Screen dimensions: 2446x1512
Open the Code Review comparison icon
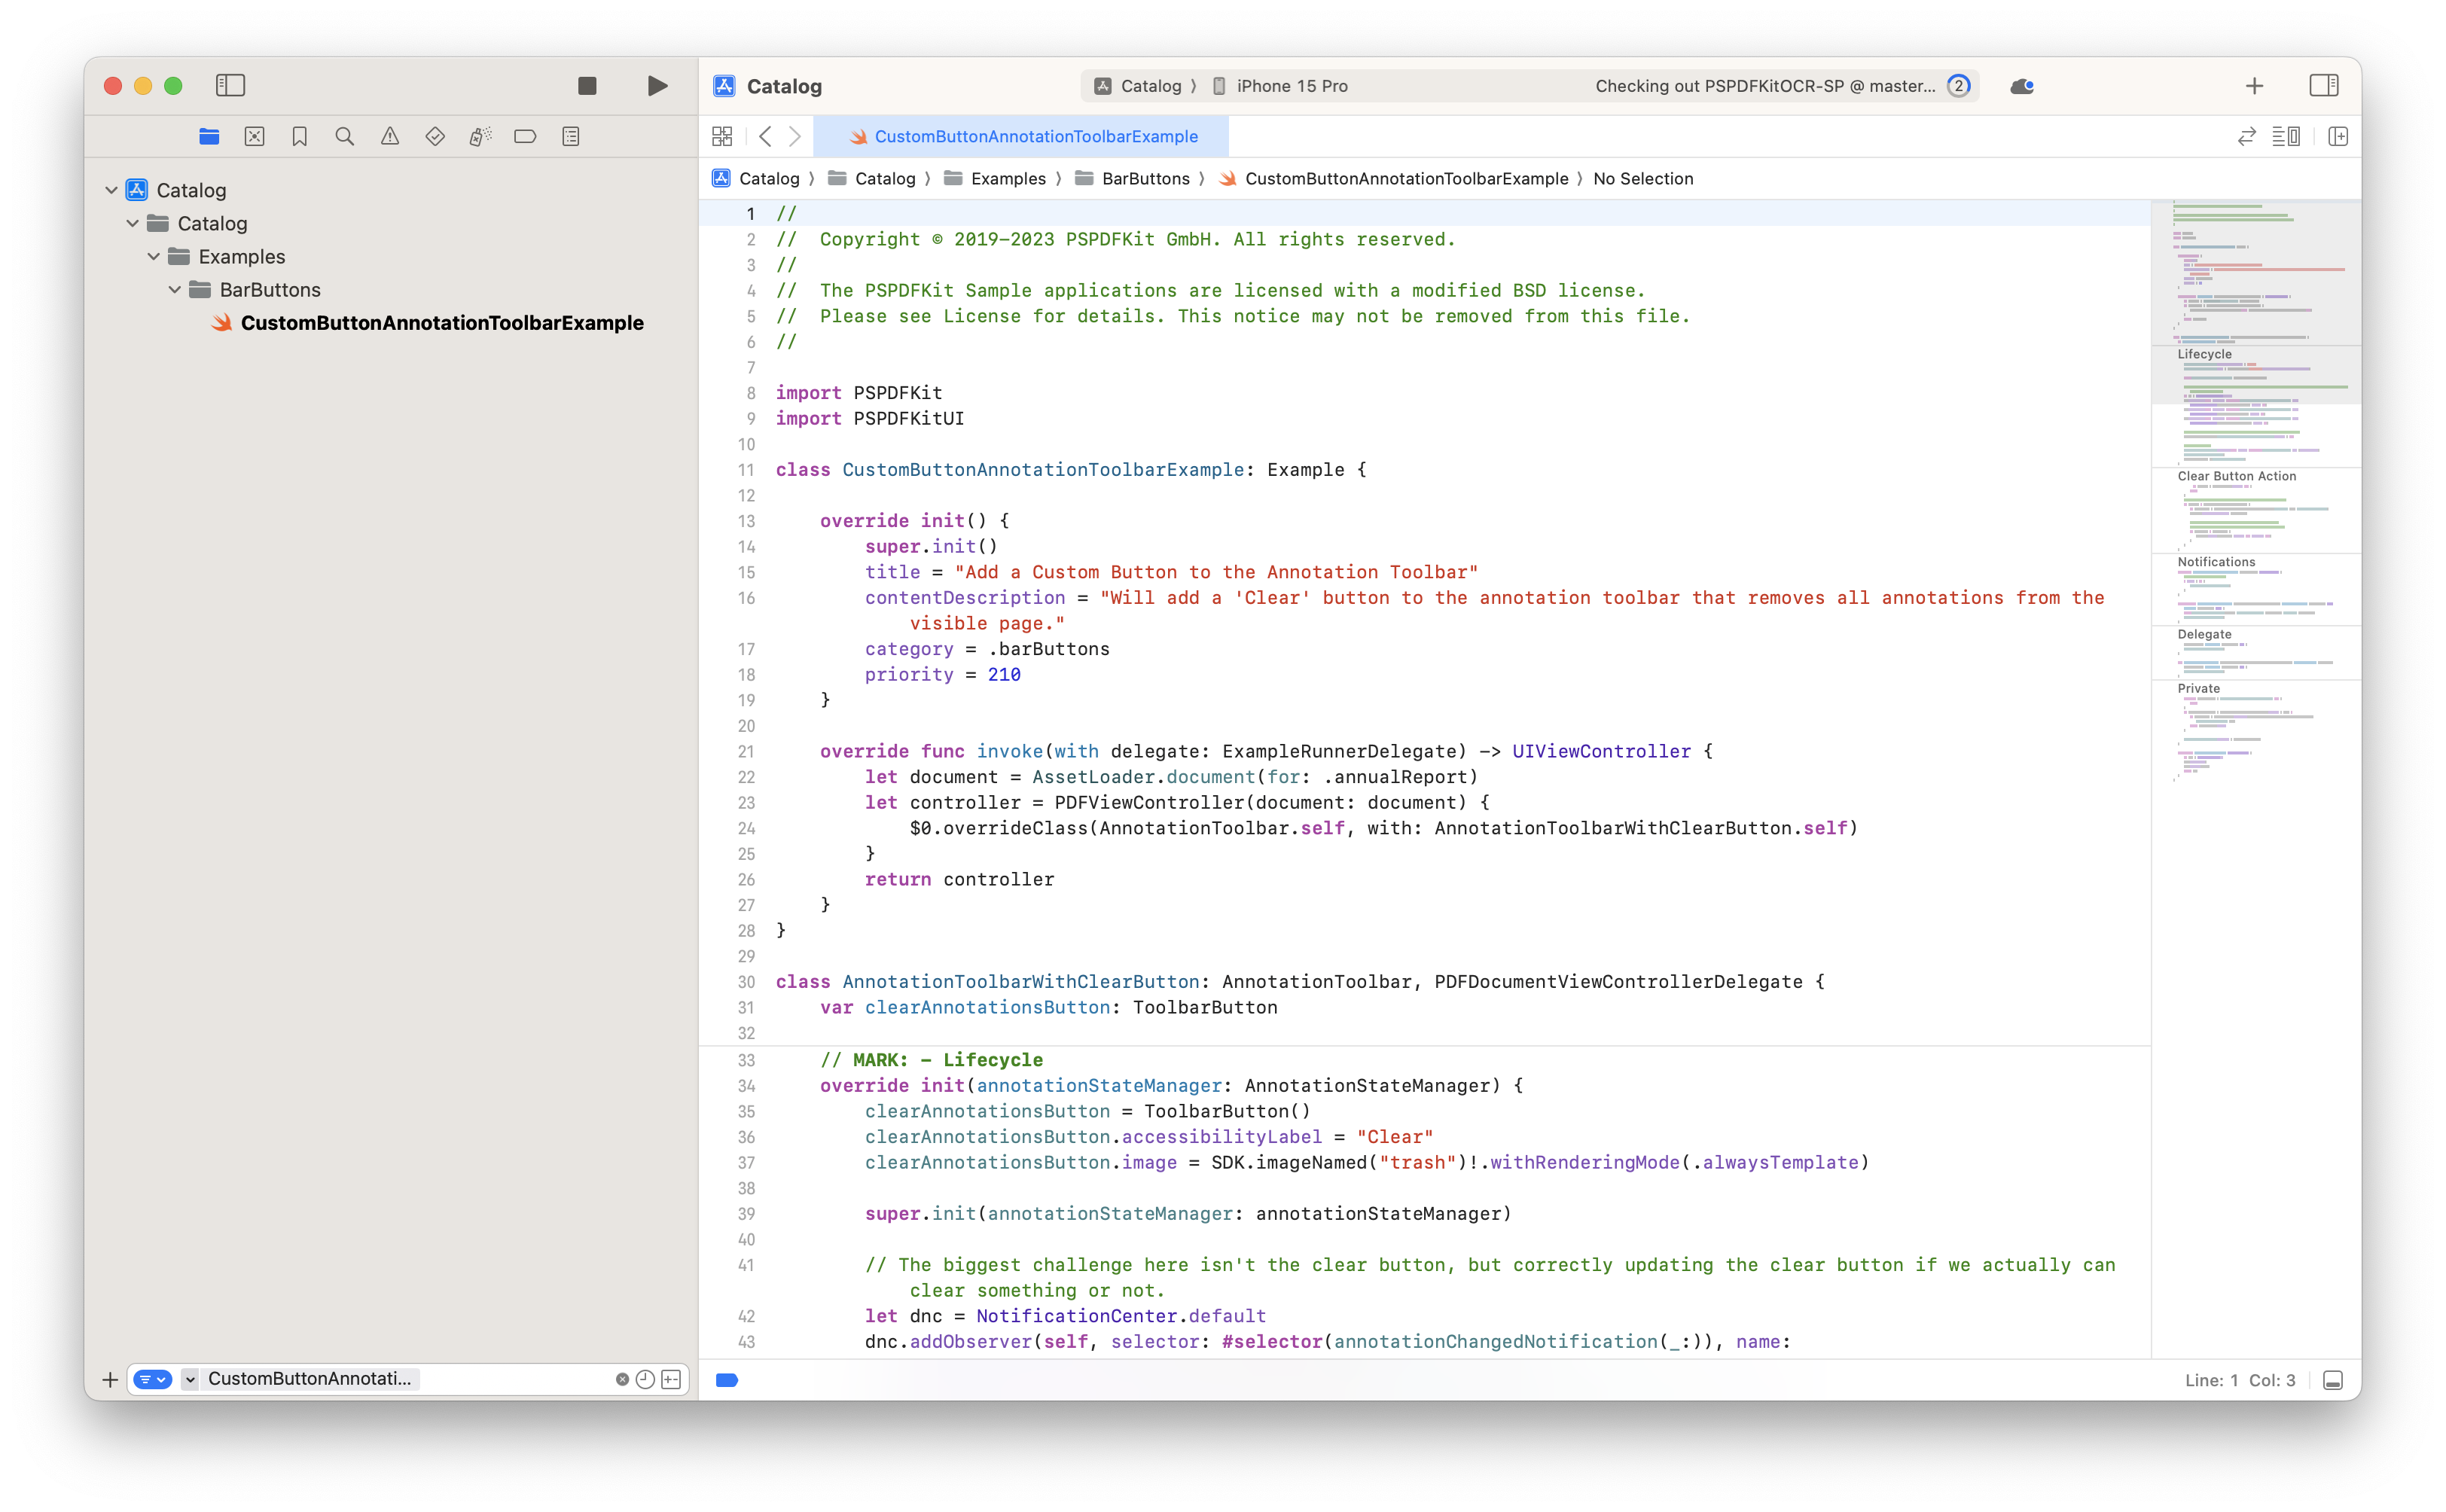tap(2246, 136)
